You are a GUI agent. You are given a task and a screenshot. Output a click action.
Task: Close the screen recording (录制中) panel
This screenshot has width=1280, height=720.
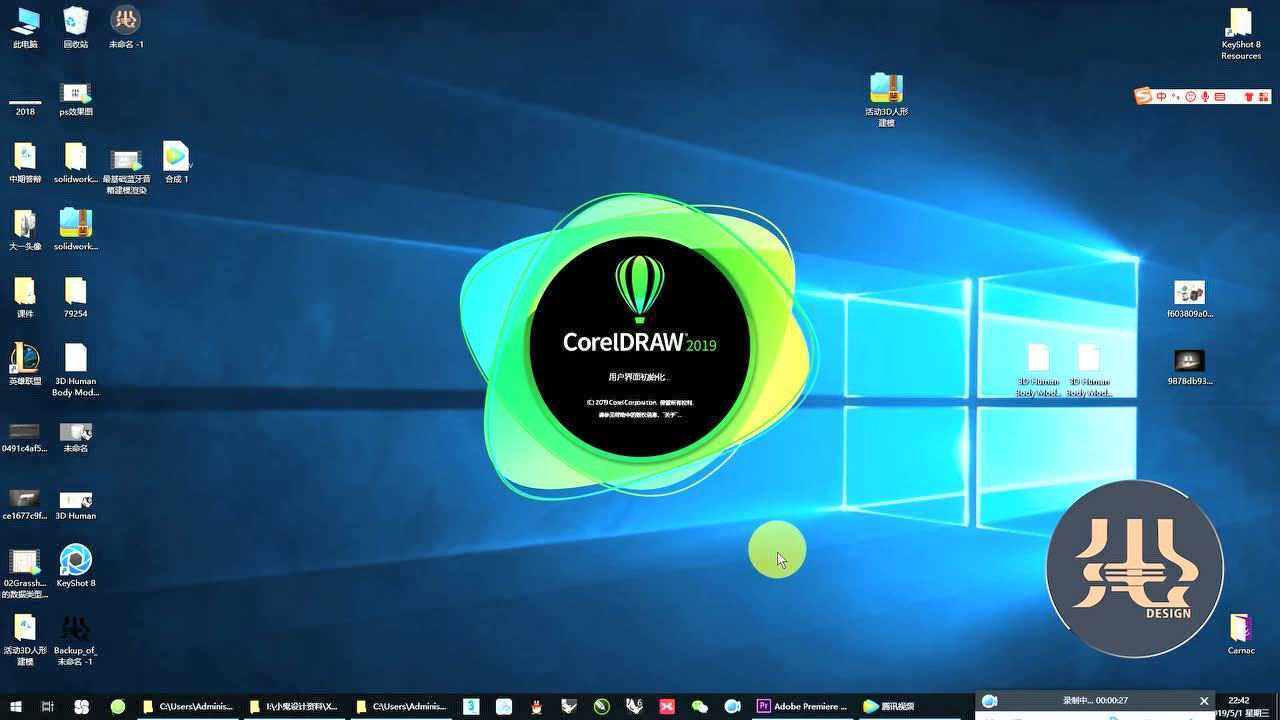coord(1204,701)
